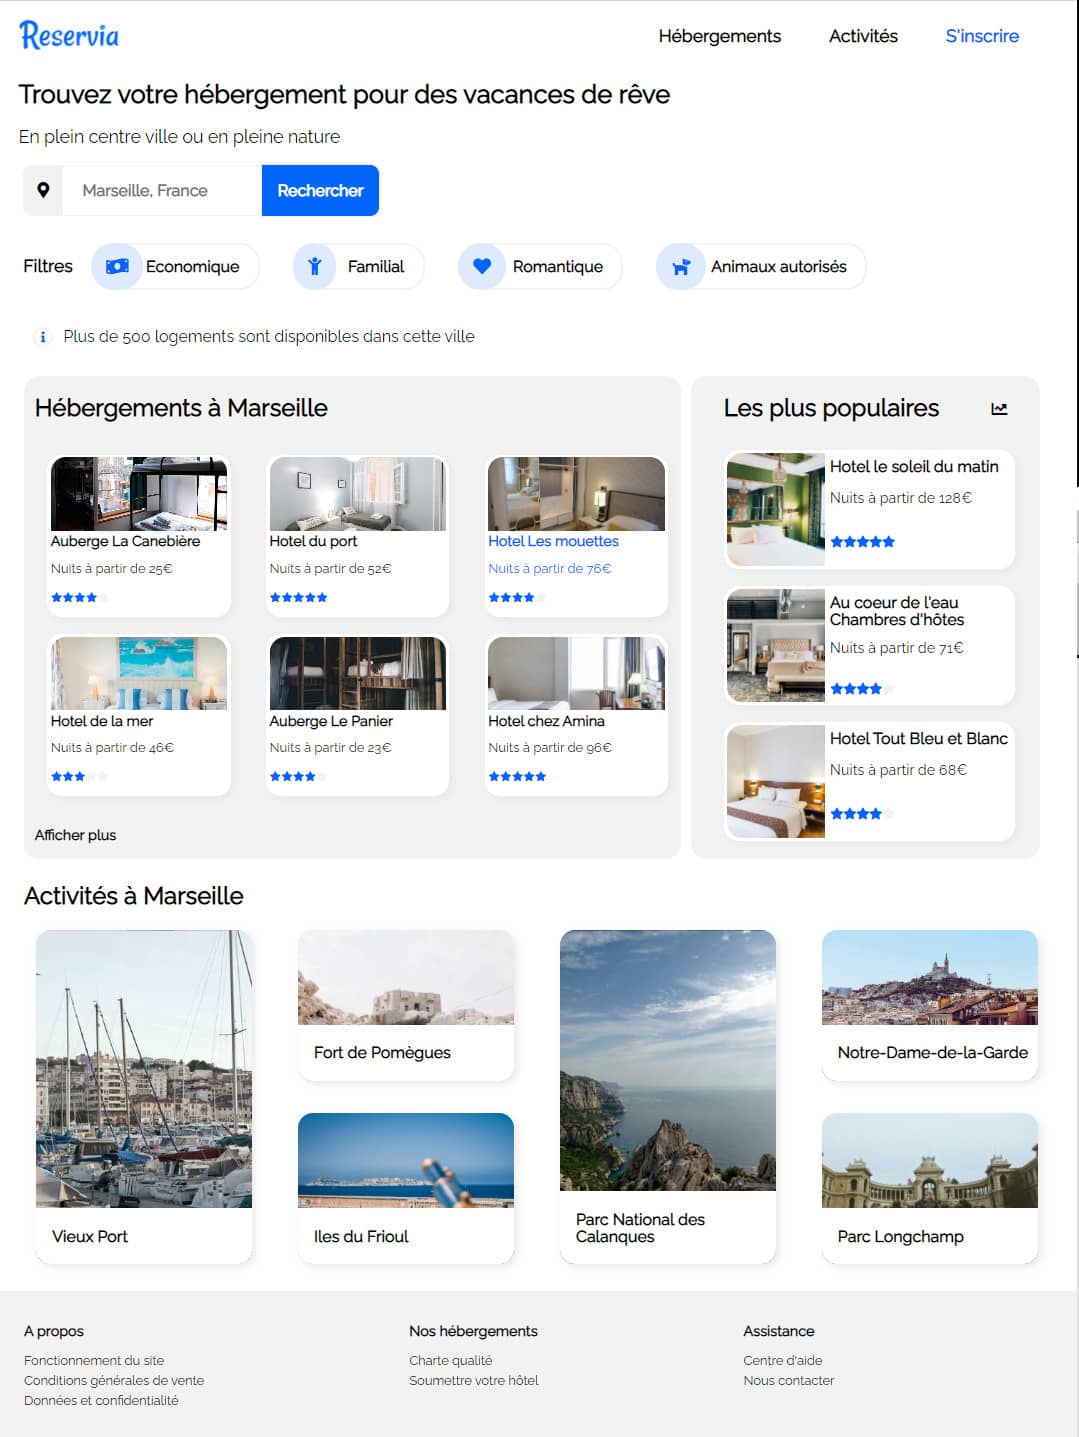1079x1437 pixels.
Task: Click the child icon for Familial filter
Action: 315,267
